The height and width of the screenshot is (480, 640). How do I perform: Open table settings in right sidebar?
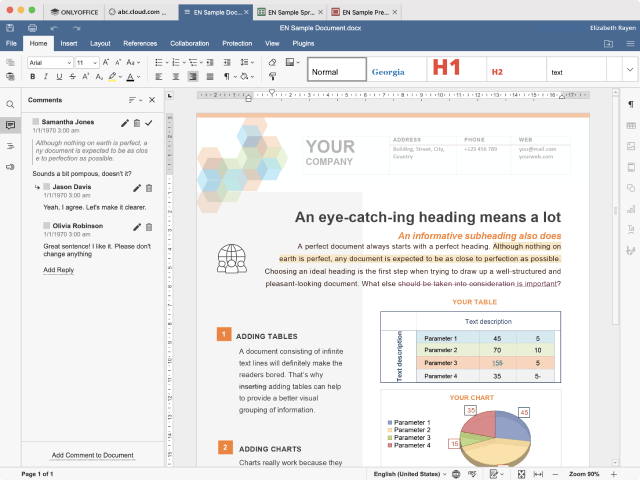point(630,125)
